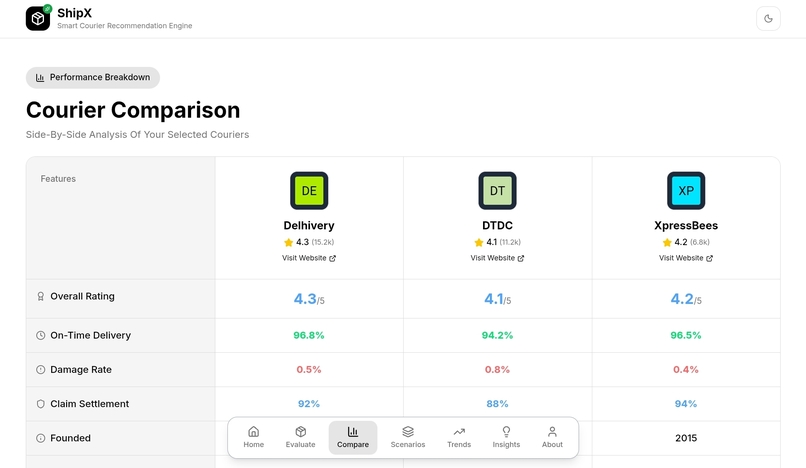Click the DTDC DT logo tile

(x=498, y=191)
